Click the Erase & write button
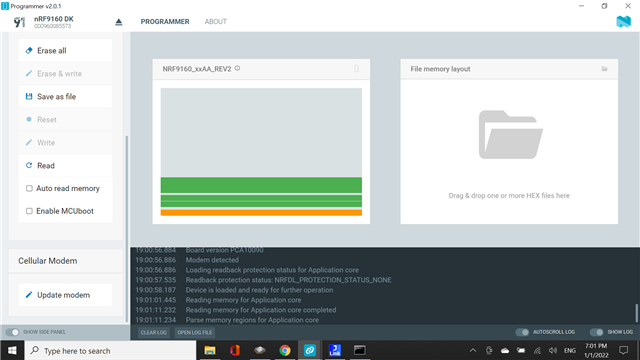 [65, 73]
